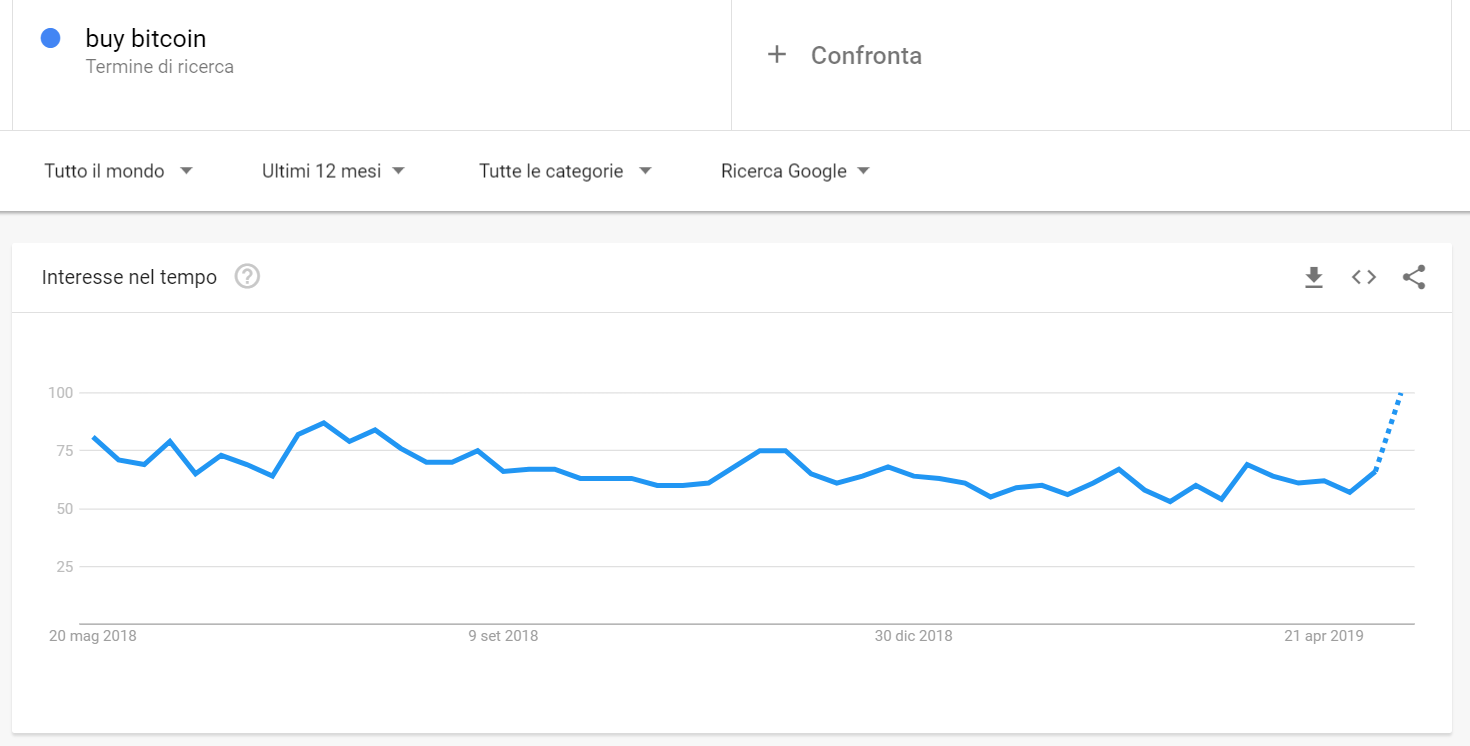Click the Termine di ricerca label

point(160,67)
